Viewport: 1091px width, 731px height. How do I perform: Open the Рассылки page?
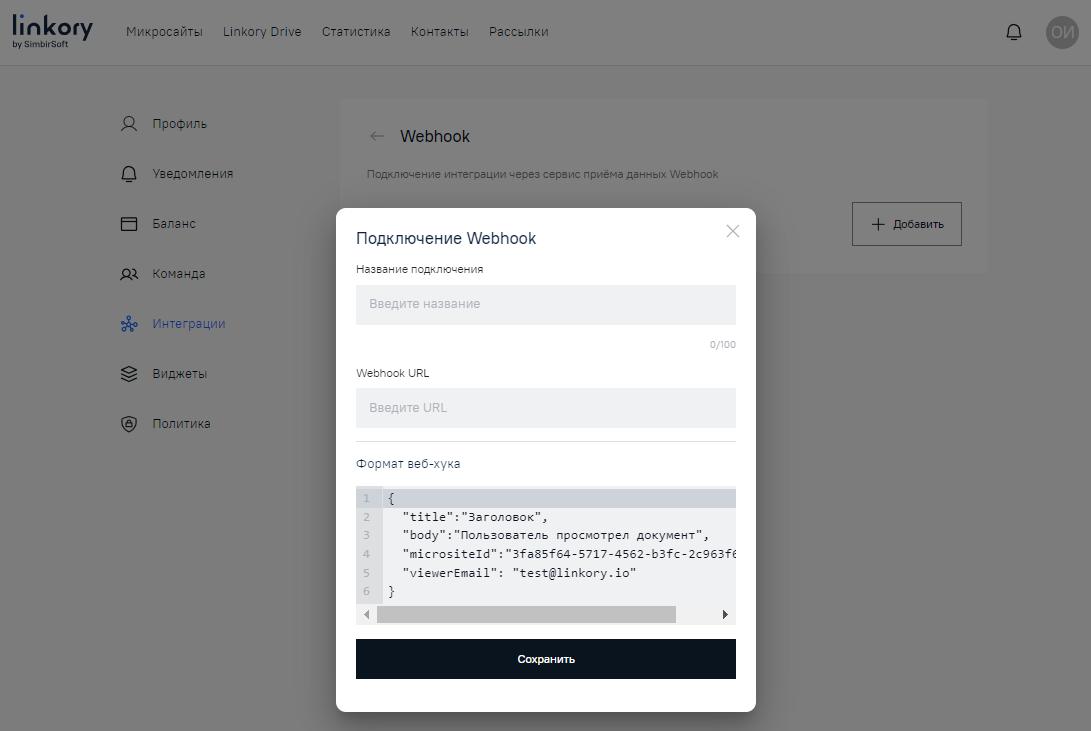coord(518,31)
